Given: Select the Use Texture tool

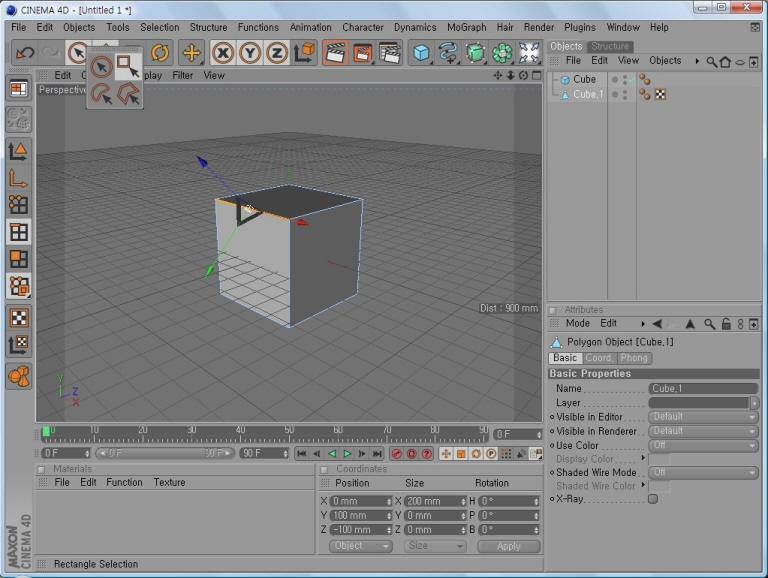Looking at the screenshot, I should [x=19, y=318].
